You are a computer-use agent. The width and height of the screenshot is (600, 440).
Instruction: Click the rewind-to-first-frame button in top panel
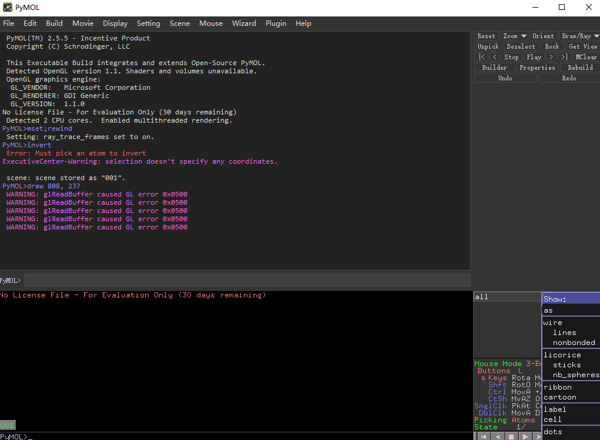coord(482,57)
